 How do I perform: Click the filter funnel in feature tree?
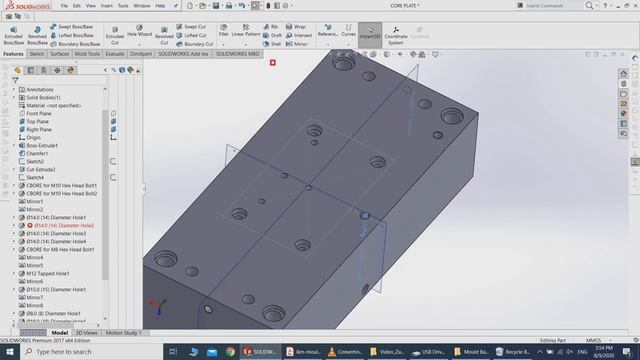15,80
